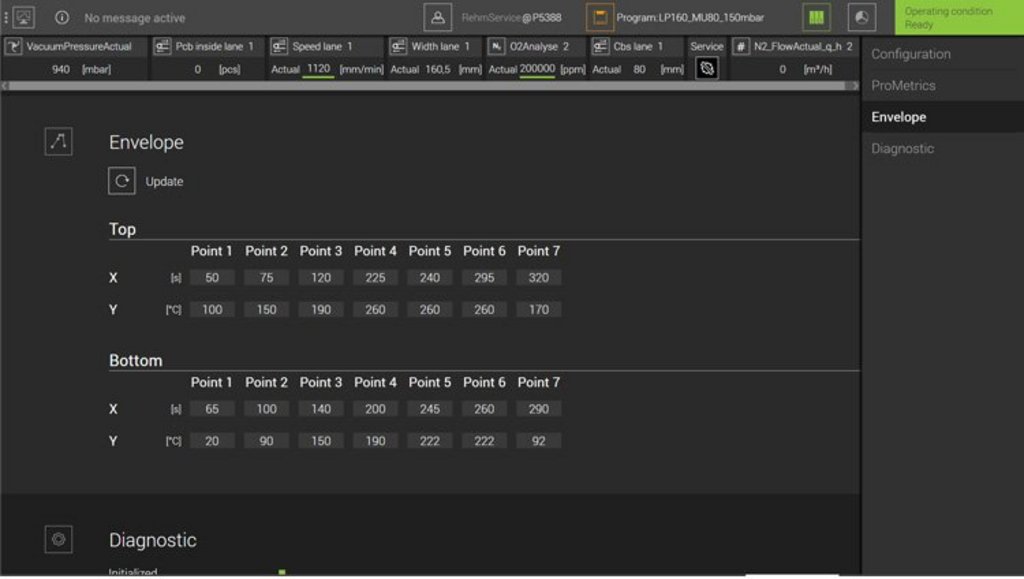1024x579 pixels.
Task: Click the green status bars icon
Action: (816, 17)
